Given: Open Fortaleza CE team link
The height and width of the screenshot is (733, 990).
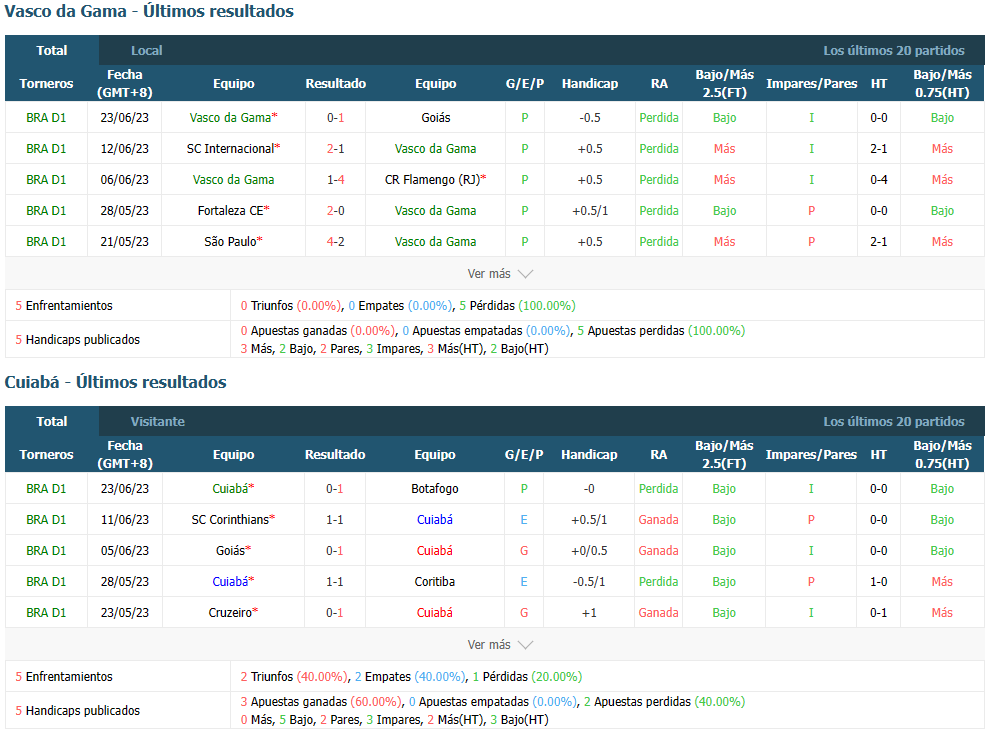Looking at the screenshot, I should coord(230,210).
